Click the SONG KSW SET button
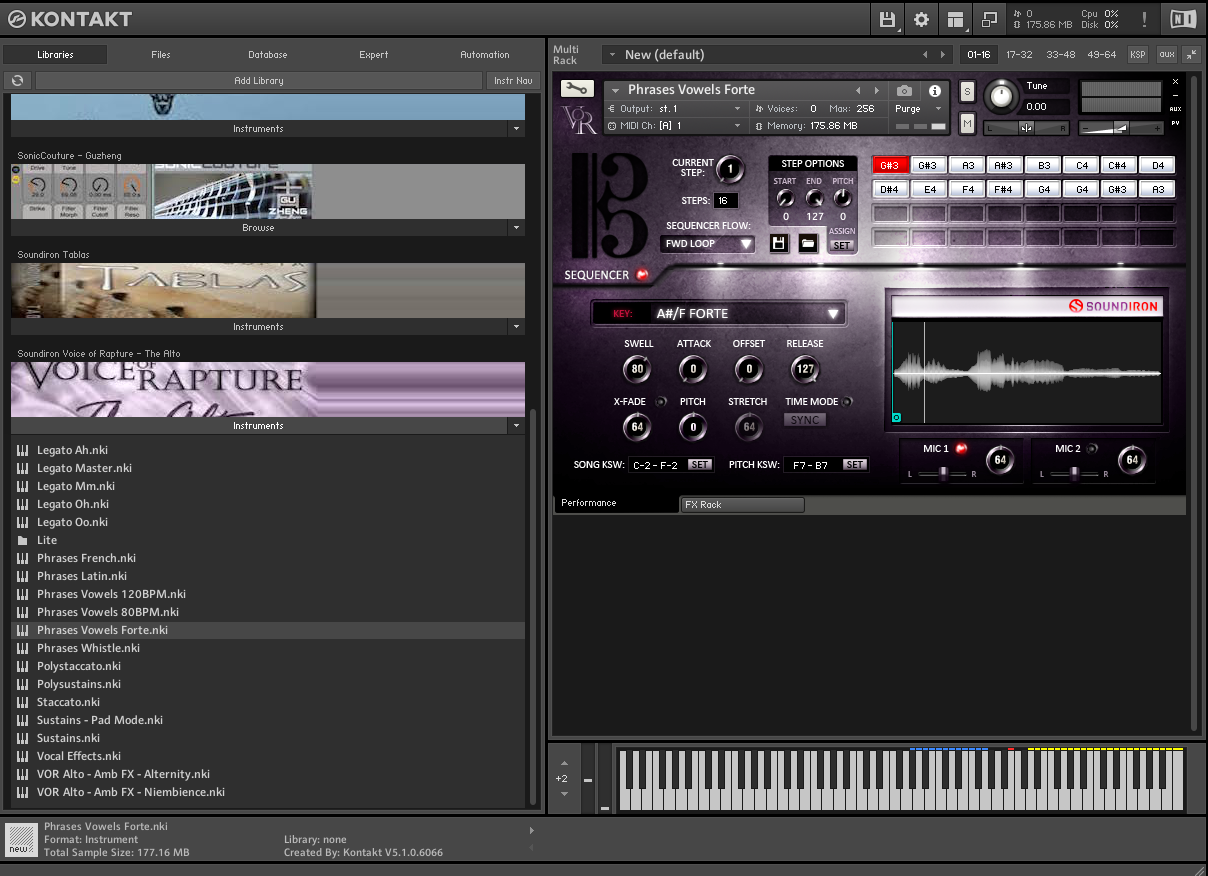 pyautogui.click(x=700, y=464)
